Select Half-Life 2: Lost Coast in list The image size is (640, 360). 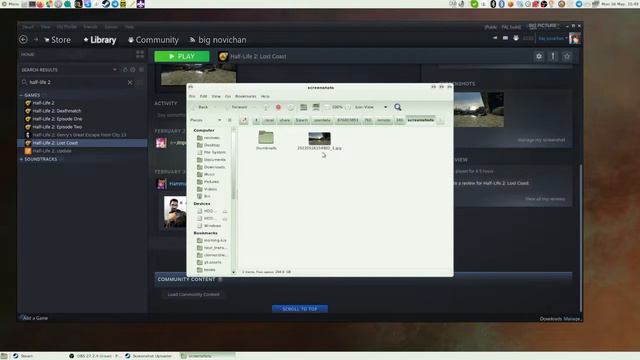tap(82, 143)
